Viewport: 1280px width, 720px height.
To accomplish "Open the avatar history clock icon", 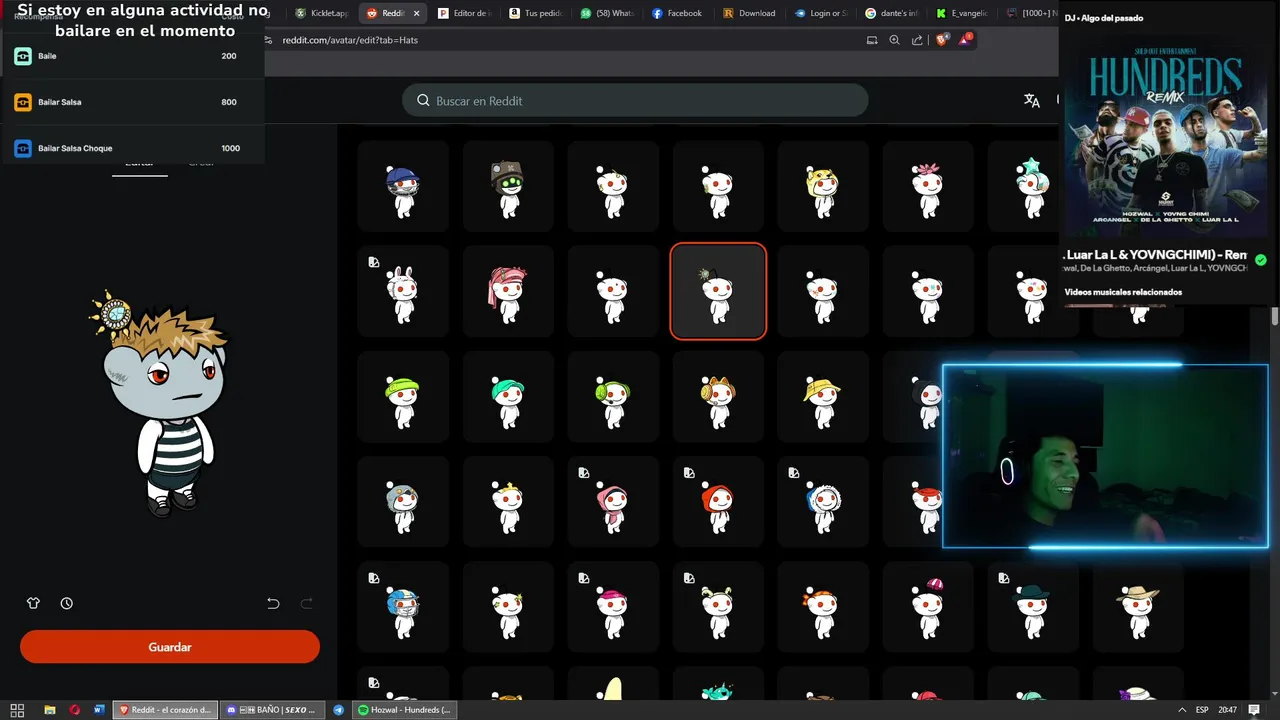I will (x=66, y=603).
